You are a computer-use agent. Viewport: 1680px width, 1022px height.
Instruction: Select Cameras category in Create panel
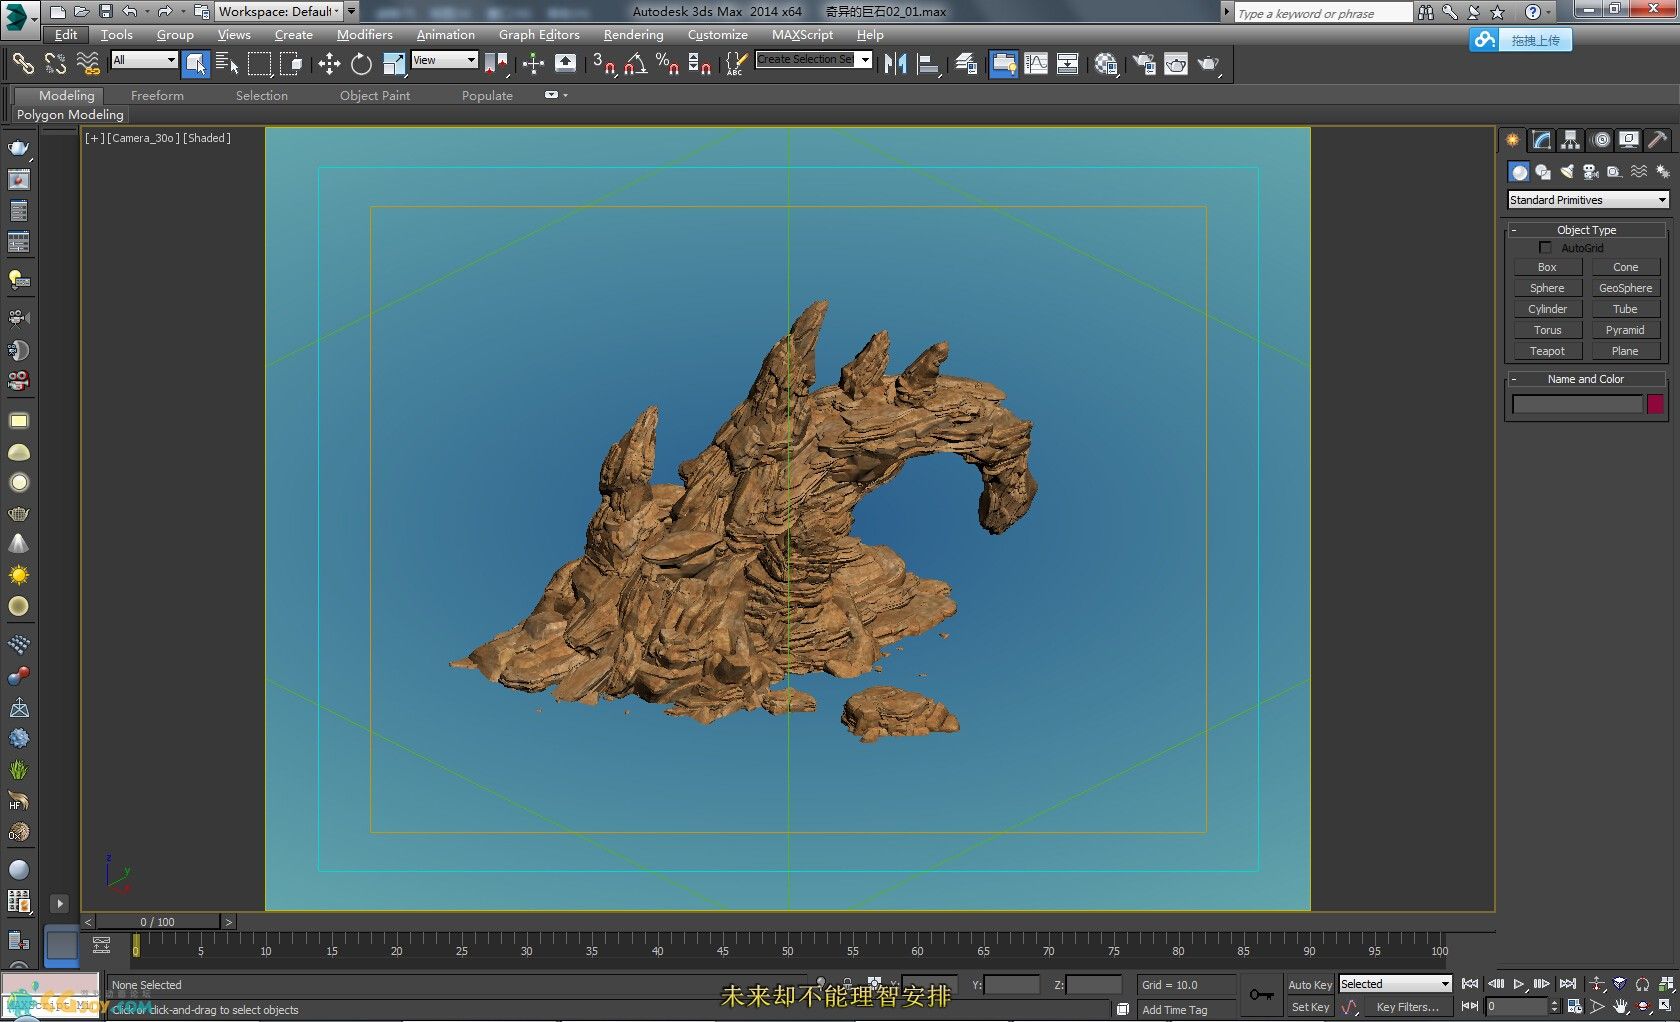[1590, 172]
